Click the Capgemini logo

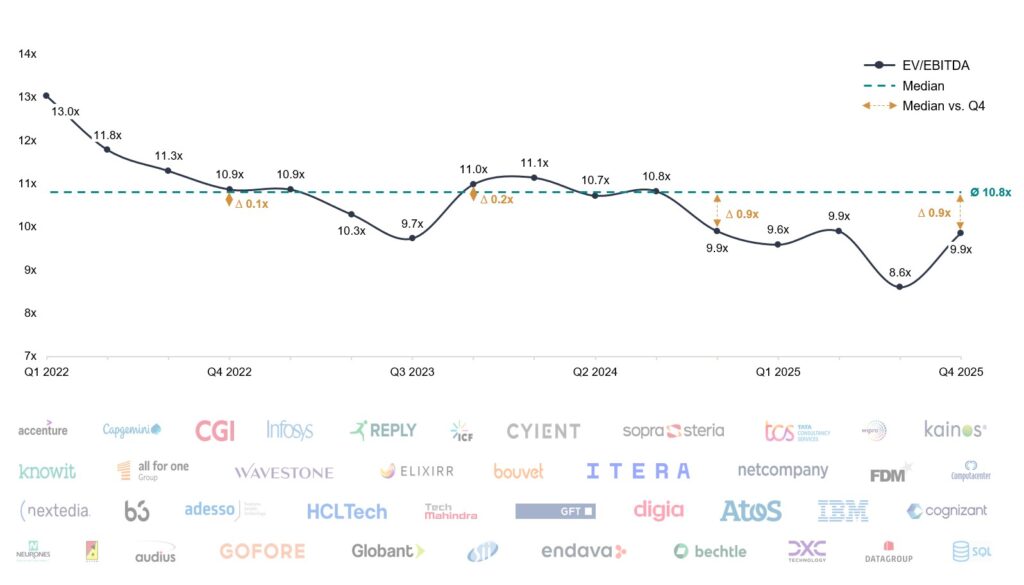(x=132, y=430)
